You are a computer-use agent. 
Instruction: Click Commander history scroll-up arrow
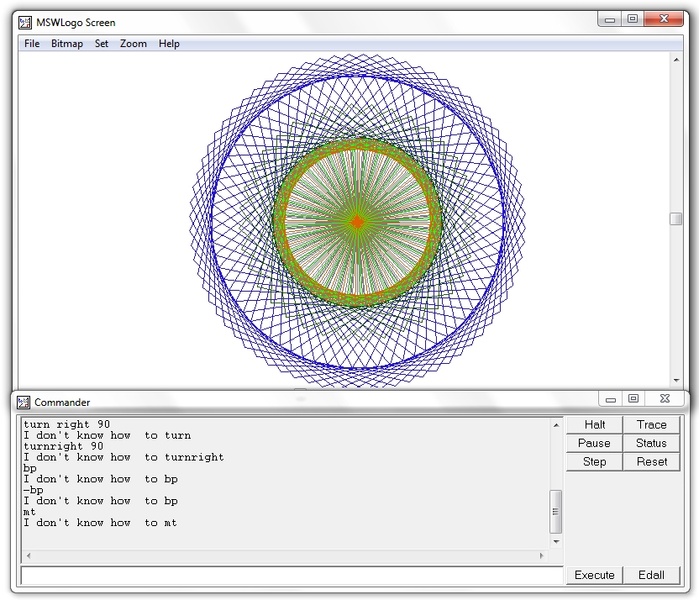pos(556,426)
